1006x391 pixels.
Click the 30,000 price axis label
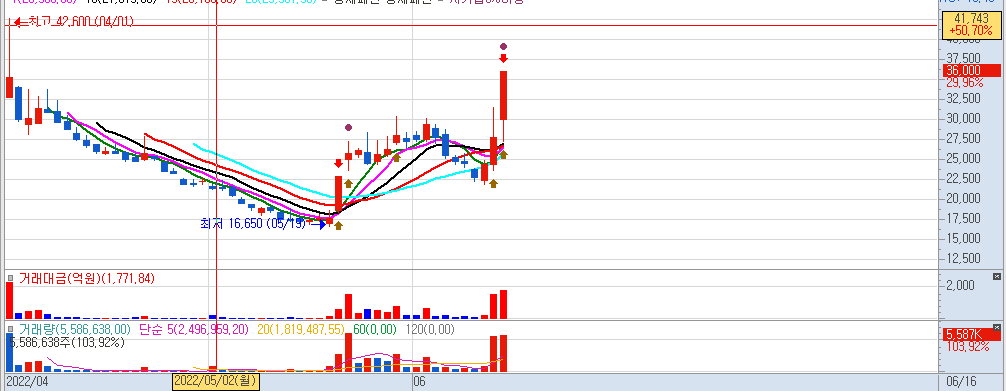tap(963, 118)
